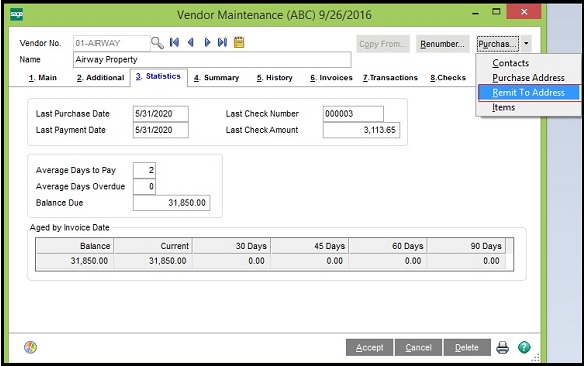The width and height of the screenshot is (584, 366).
Task: Click the Cancel button
Action: coord(418,347)
